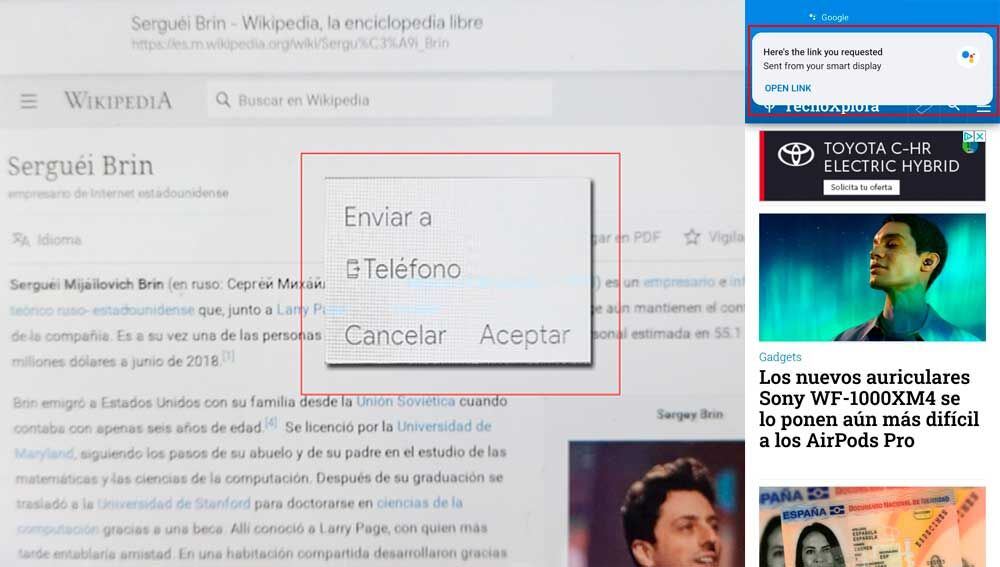
Task: Open the Universidad de Stanford link
Action: pyautogui.click(x=174, y=503)
